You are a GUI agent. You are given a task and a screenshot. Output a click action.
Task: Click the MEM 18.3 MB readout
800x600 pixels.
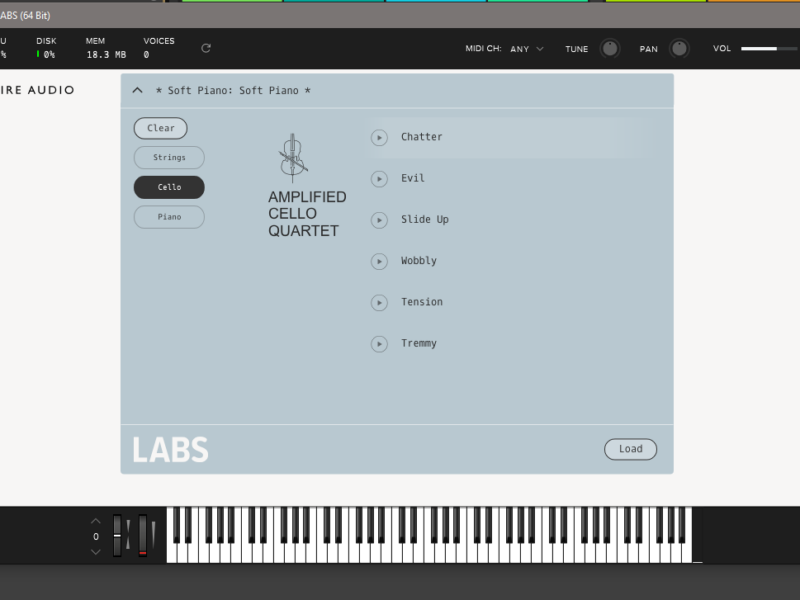click(106, 48)
